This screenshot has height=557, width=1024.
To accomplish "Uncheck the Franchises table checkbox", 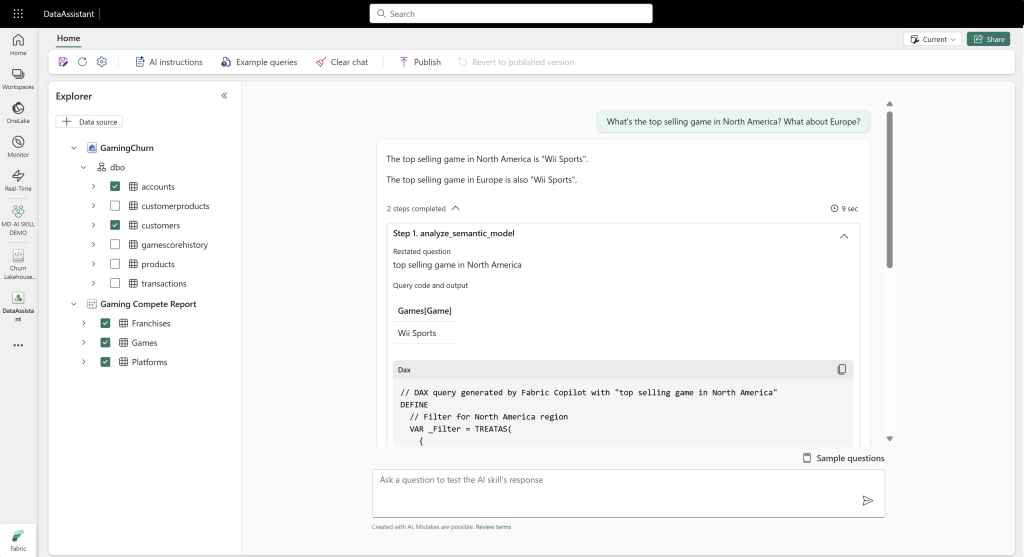I will tap(105, 323).
